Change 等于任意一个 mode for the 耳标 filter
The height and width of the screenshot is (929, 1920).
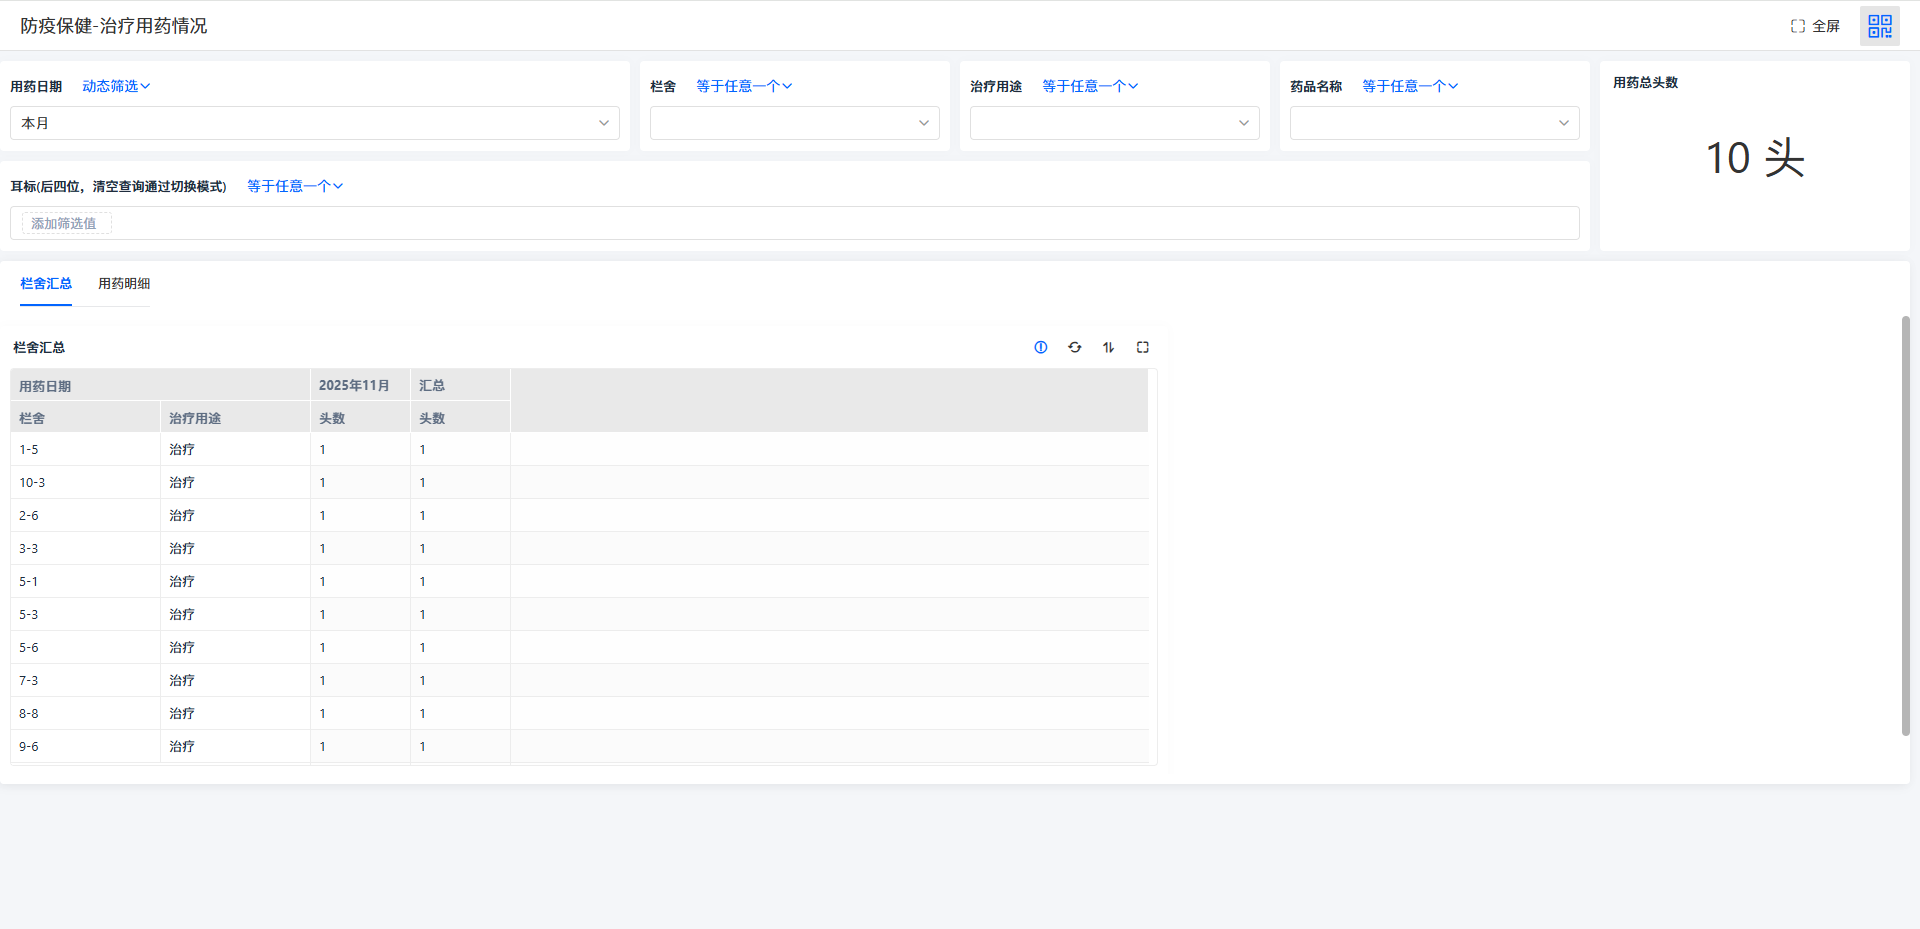(x=295, y=186)
